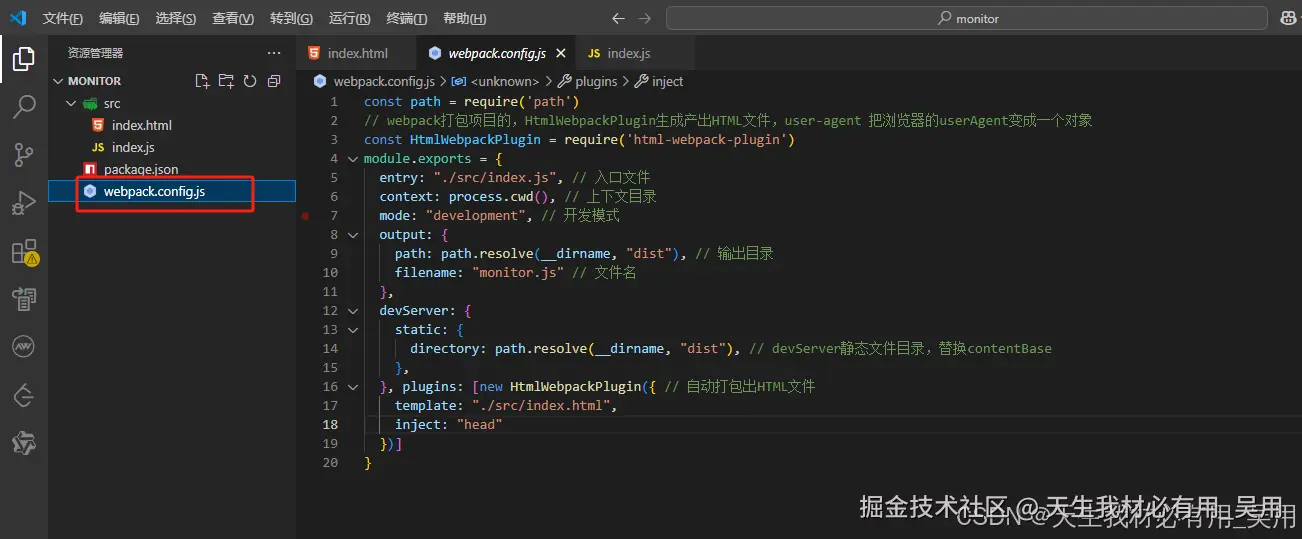Image resolution: width=1302 pixels, height=539 pixels.
Task: Toggle the breakpoint dot on line 7
Action: [x=305, y=215]
